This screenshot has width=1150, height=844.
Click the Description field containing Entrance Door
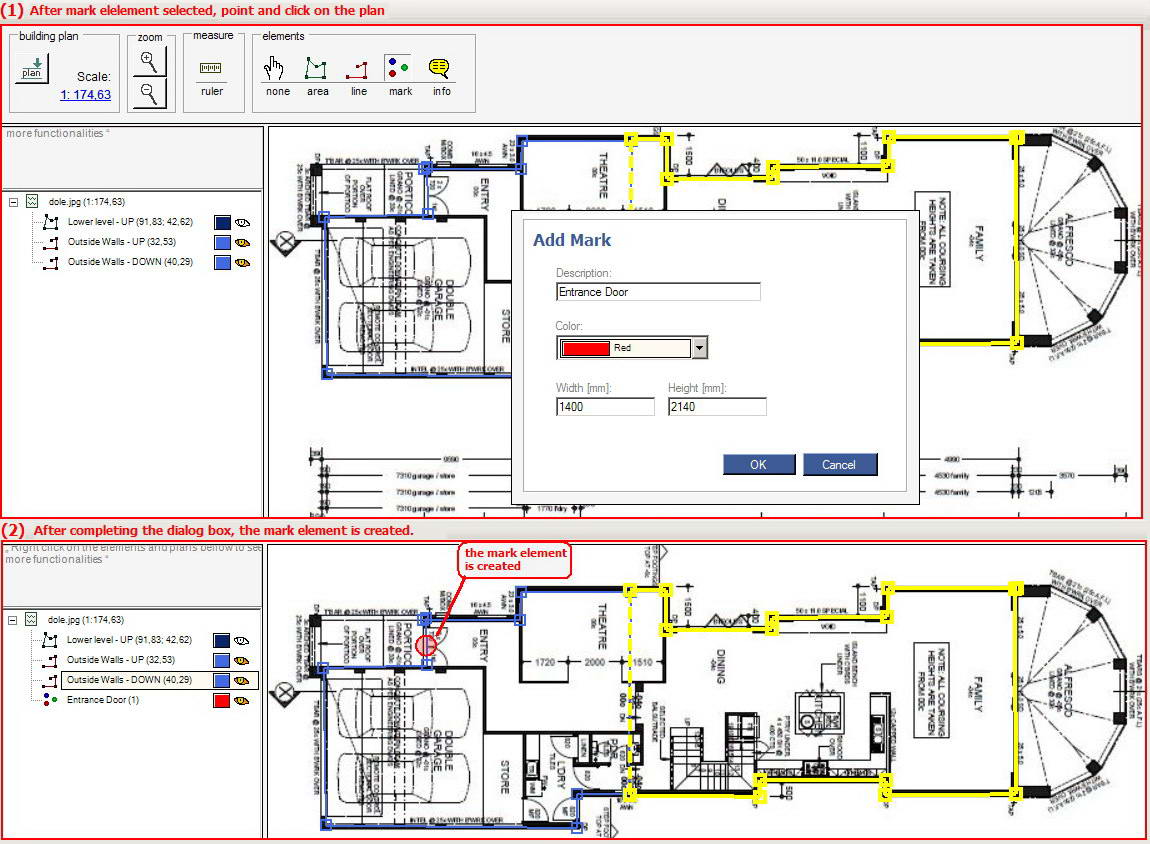point(658,292)
